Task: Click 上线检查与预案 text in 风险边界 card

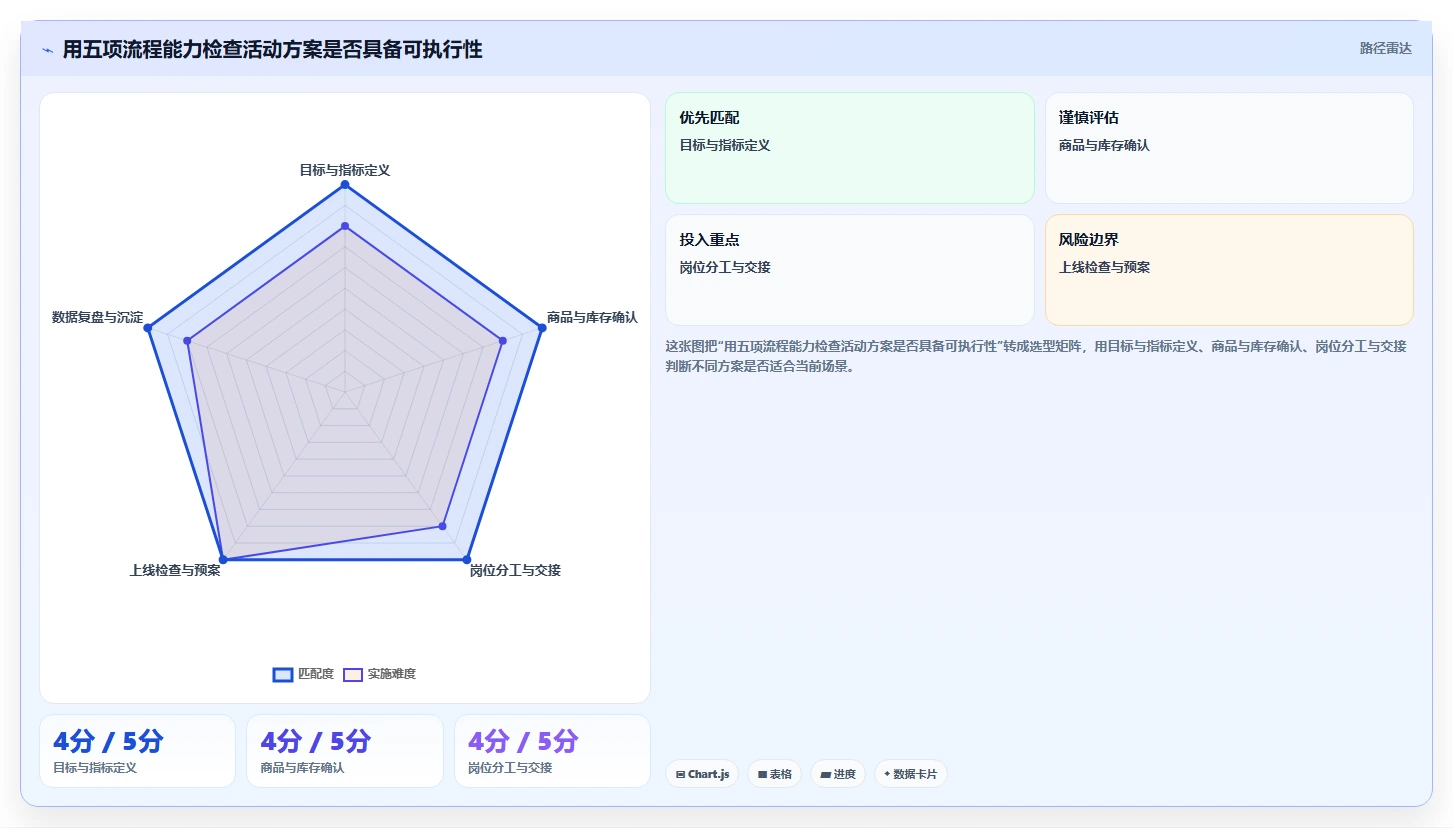Action: pyautogui.click(x=1104, y=267)
